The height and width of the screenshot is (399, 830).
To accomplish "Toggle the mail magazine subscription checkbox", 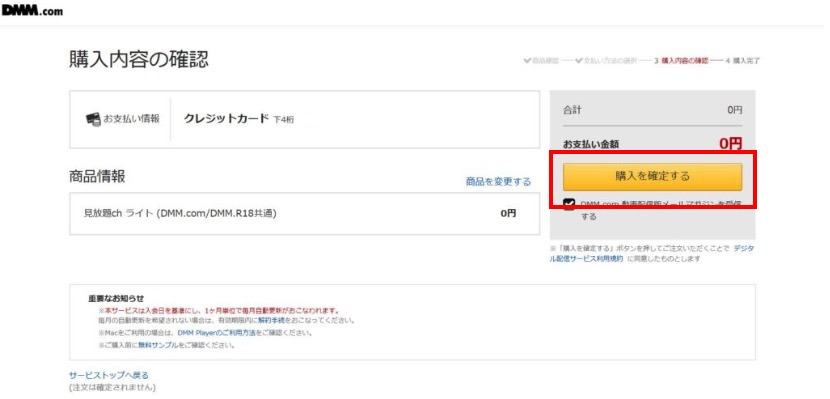I will [x=569, y=204].
